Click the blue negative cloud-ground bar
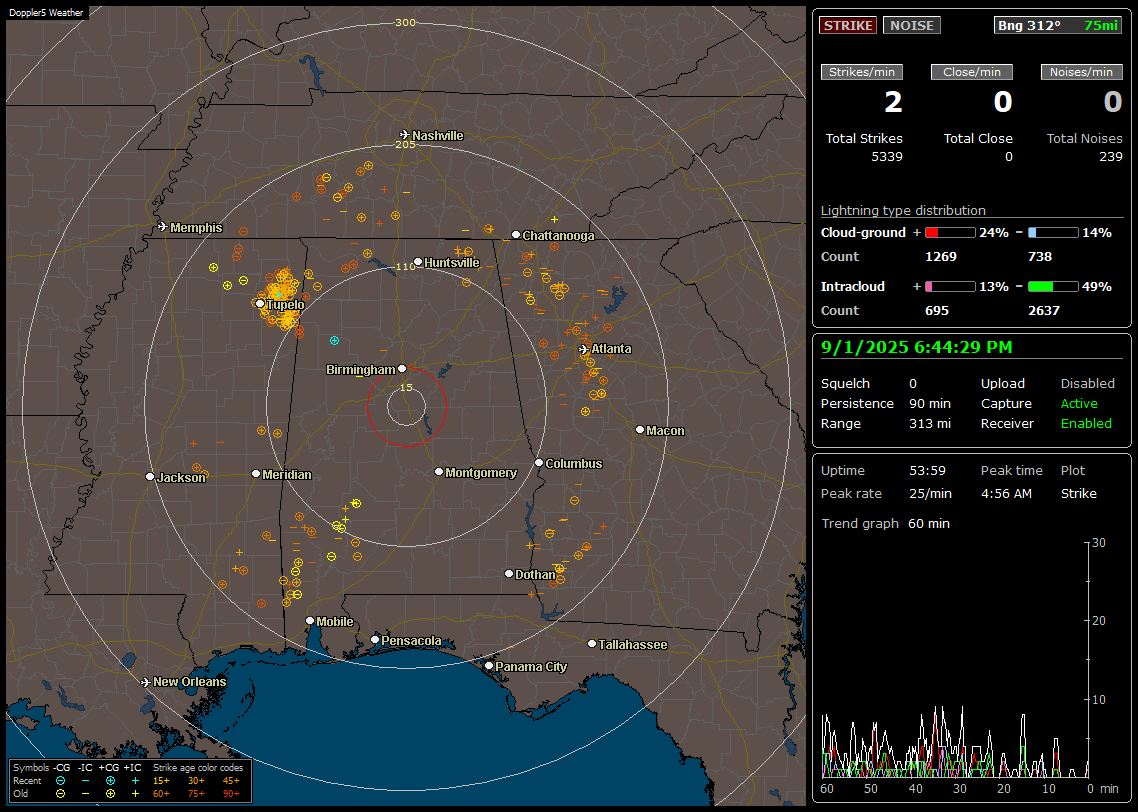Screen dimensions: 1138x812 pyautogui.click(x=1053, y=233)
